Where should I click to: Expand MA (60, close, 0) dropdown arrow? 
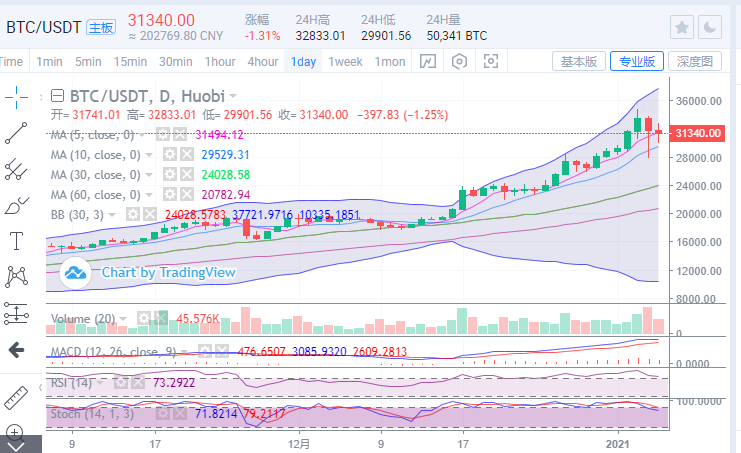(149, 195)
